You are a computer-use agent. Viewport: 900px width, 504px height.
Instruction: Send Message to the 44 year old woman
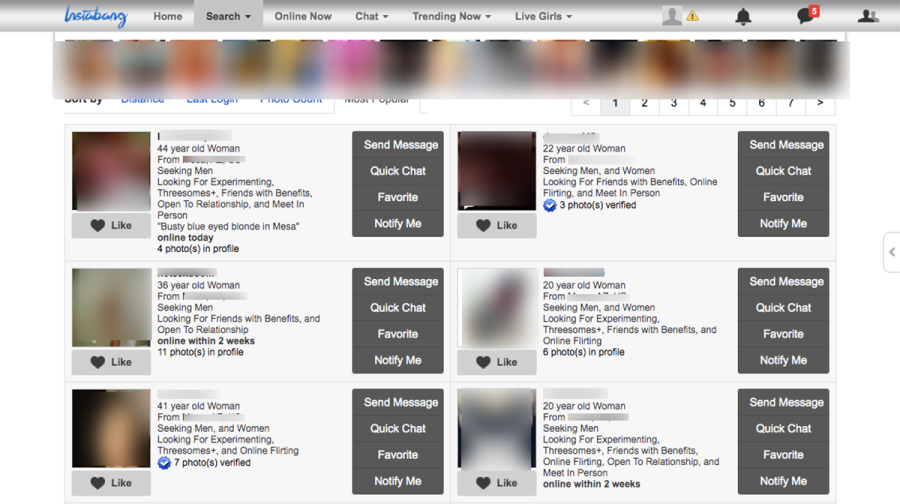point(398,145)
